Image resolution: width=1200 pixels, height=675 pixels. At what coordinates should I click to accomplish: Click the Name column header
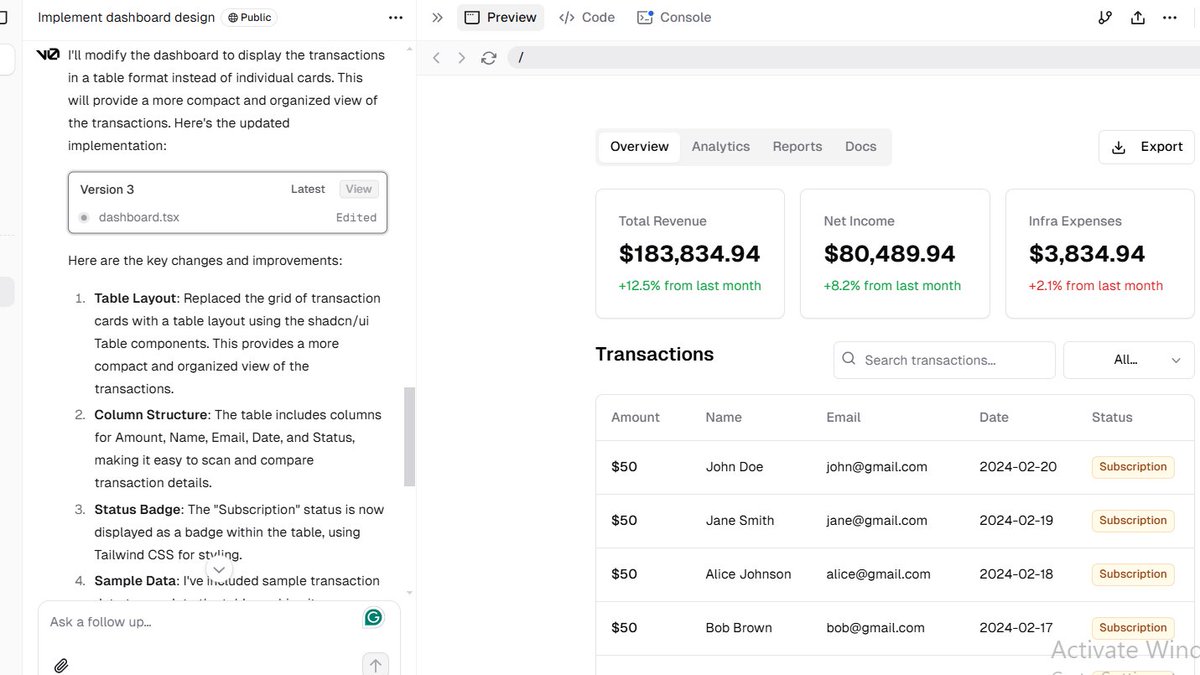point(723,417)
